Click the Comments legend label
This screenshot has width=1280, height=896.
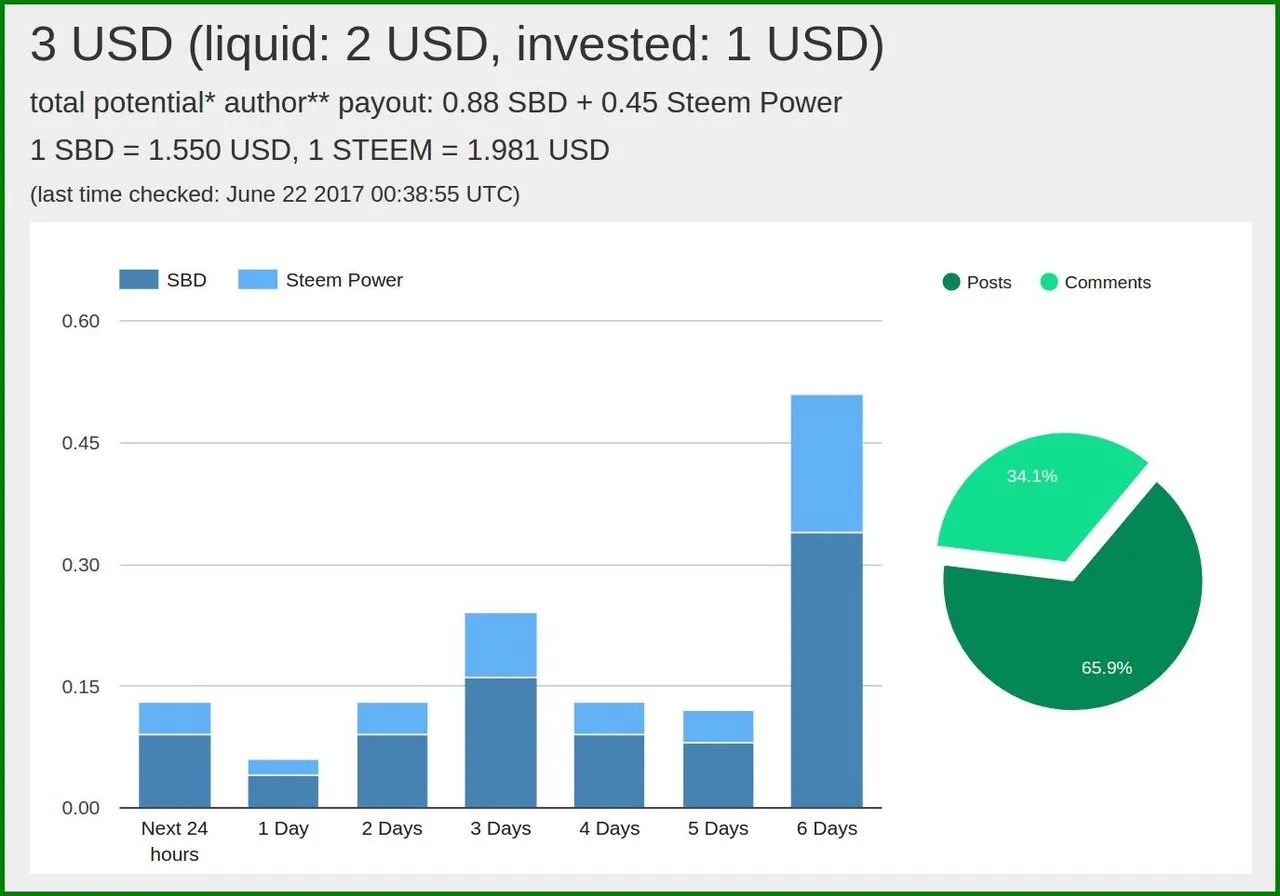(x=1107, y=282)
